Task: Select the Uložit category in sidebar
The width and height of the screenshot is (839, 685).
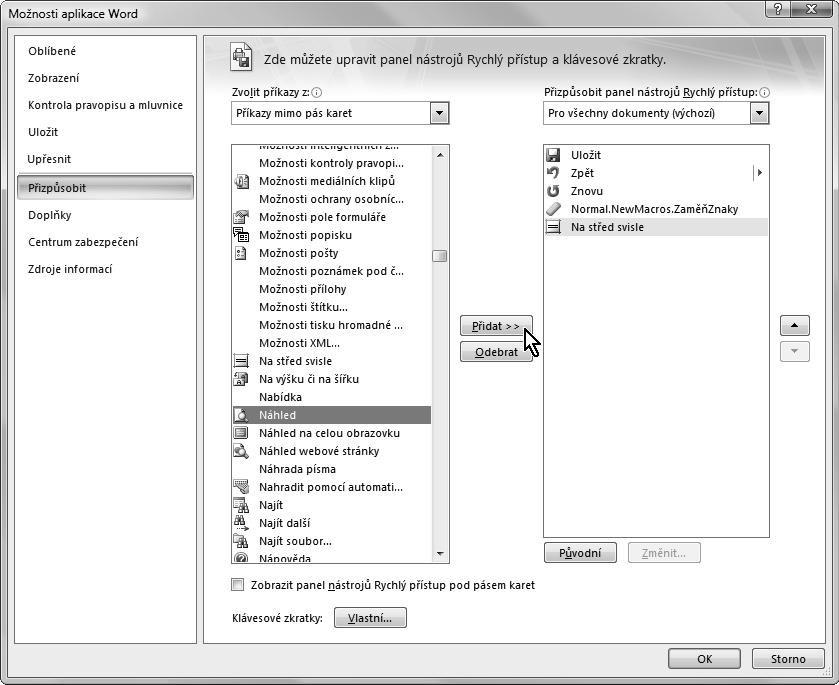Action: (x=43, y=132)
